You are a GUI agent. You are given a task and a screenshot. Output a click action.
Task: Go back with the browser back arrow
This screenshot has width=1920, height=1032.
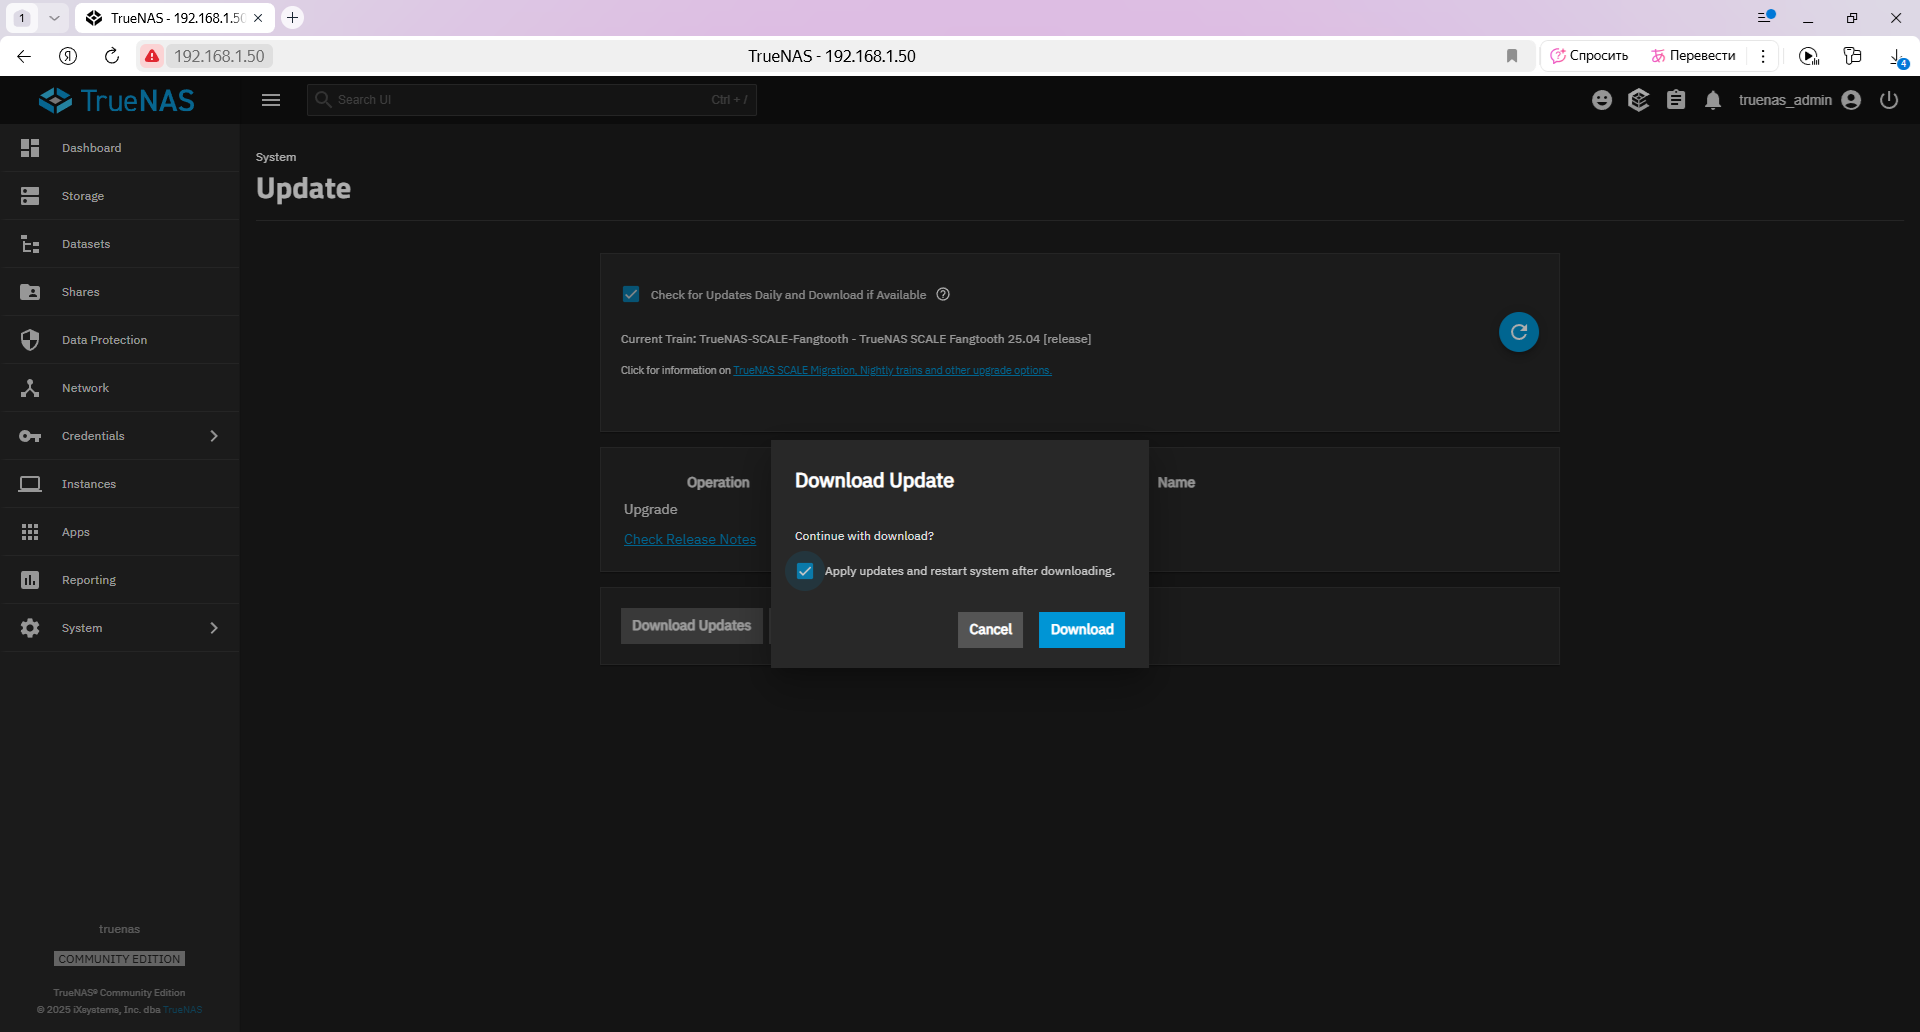point(24,56)
